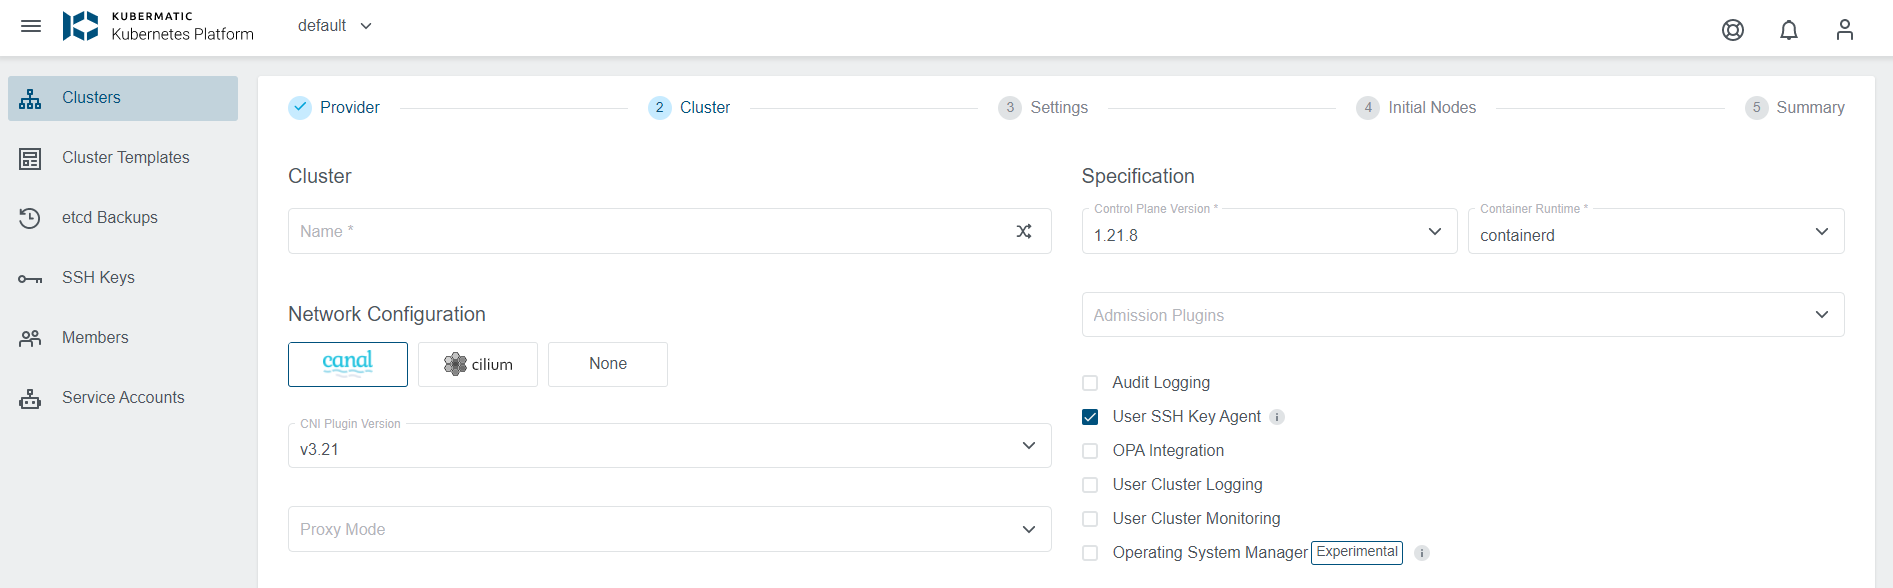Select the cilium network plugin
Image resolution: width=1893 pixels, height=588 pixels.
click(478, 365)
